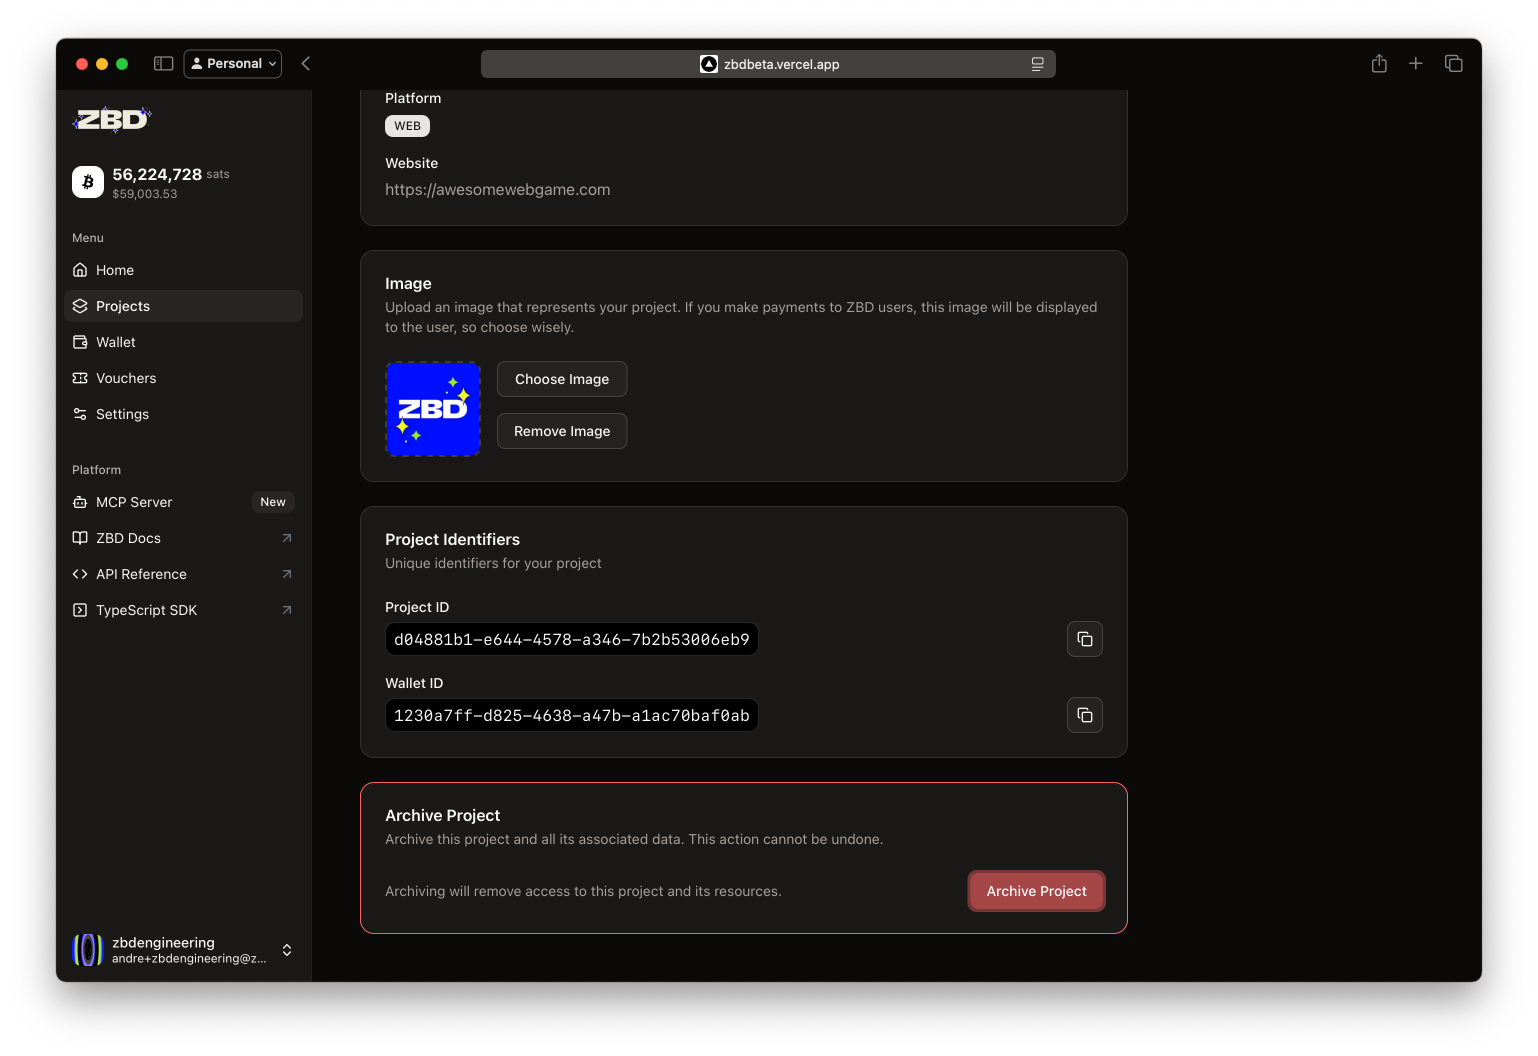
Task: Copy the Wallet ID using the copy icon
Action: tap(1084, 715)
